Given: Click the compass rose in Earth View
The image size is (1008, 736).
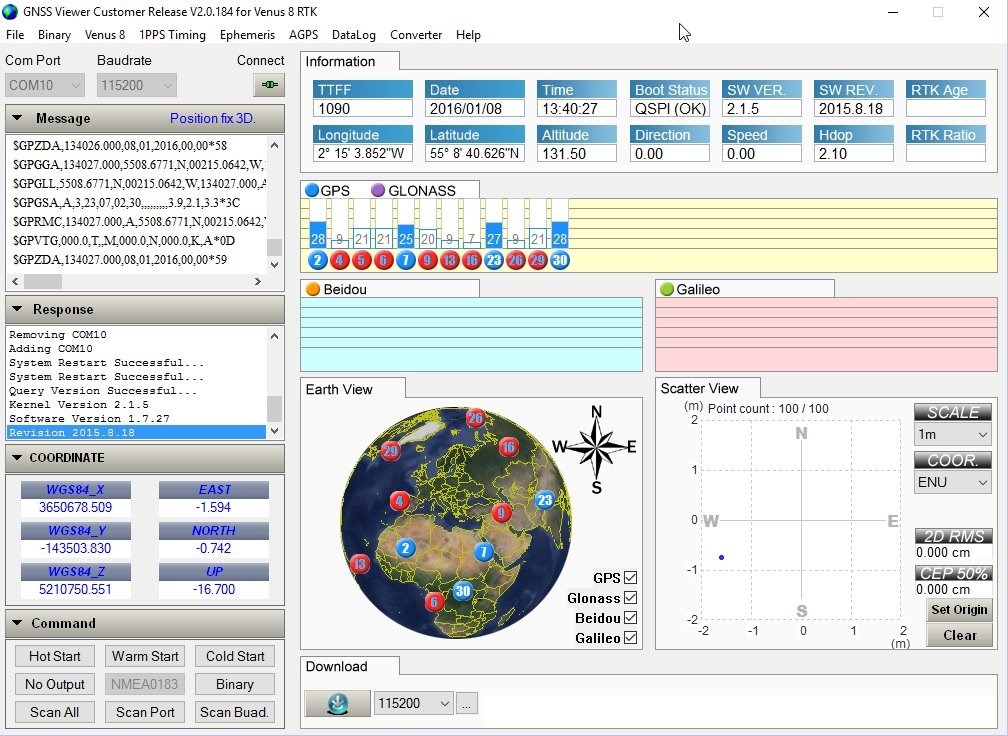Looking at the screenshot, I should 596,447.
